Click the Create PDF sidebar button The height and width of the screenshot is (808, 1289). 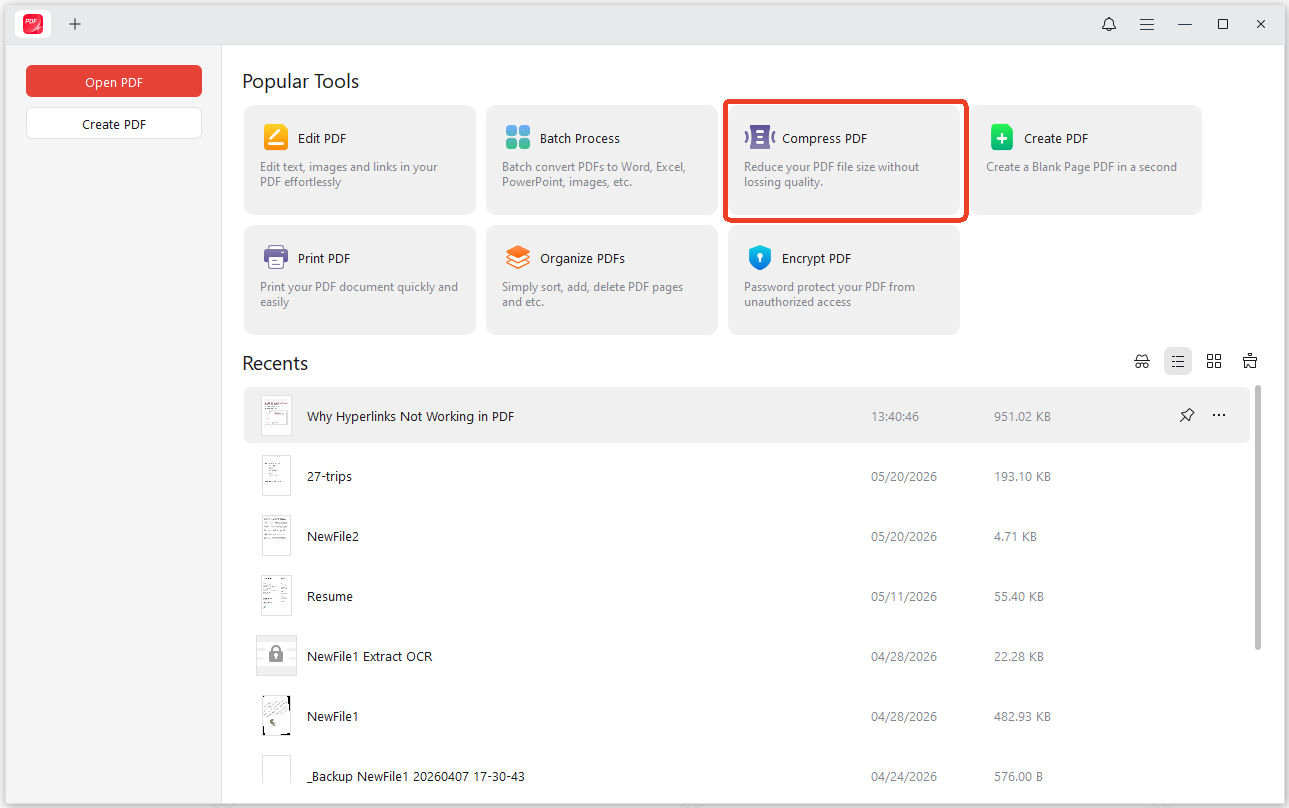click(x=114, y=124)
